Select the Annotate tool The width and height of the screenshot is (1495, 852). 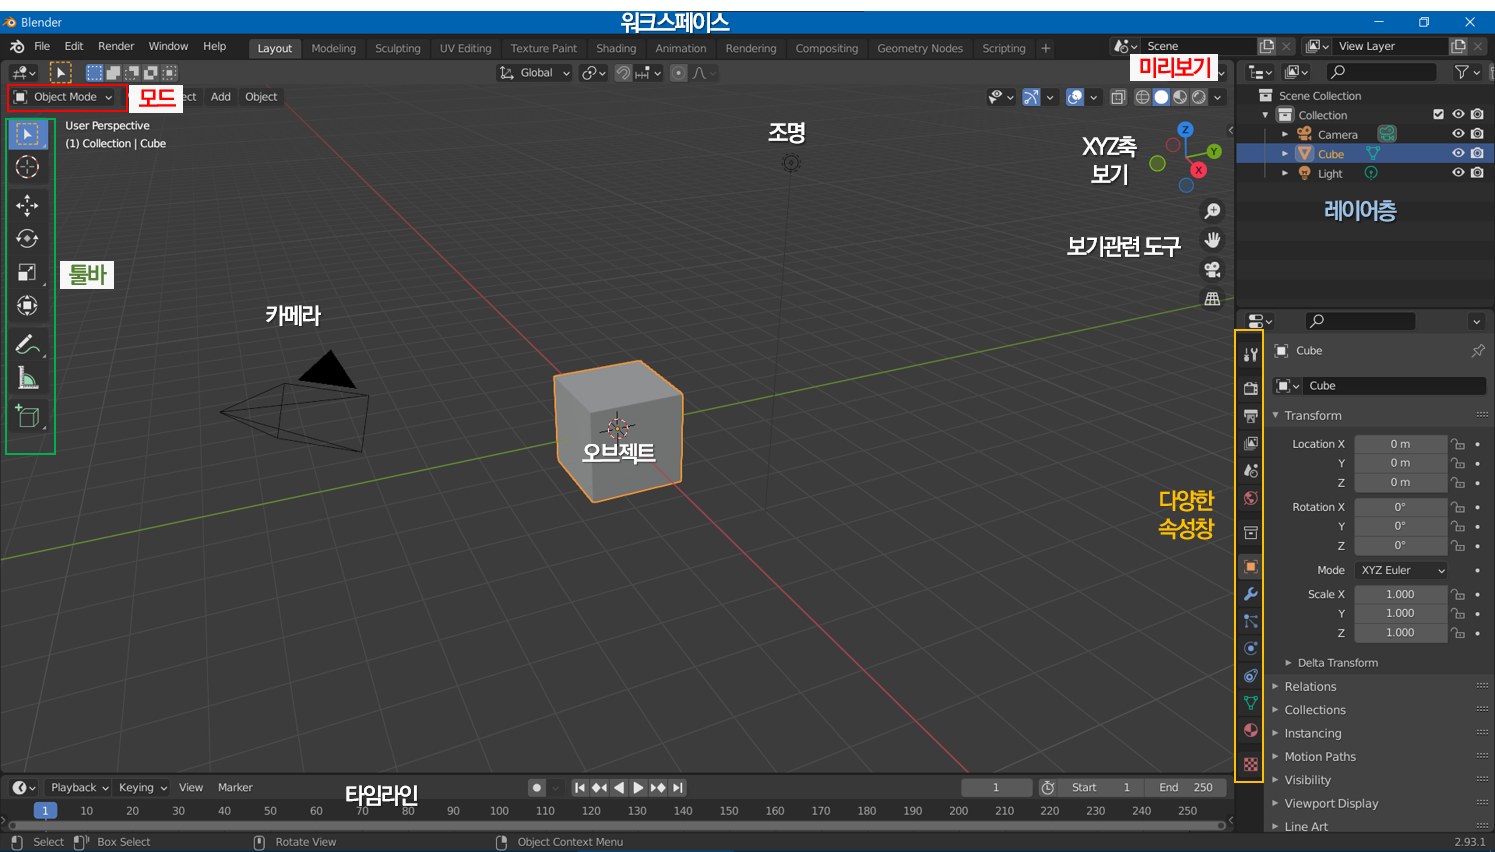click(x=28, y=345)
